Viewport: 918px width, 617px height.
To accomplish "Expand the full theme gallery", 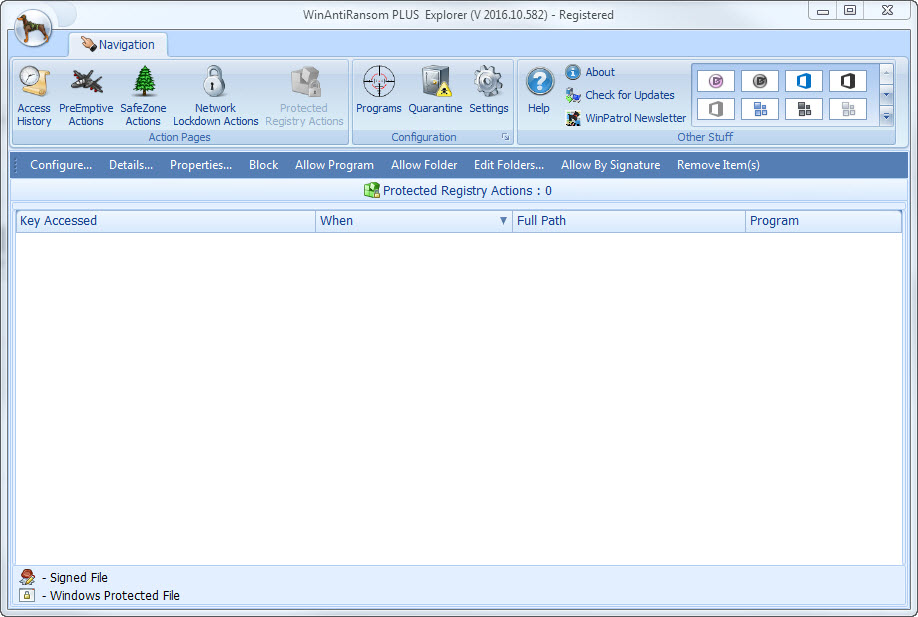I will 886,116.
